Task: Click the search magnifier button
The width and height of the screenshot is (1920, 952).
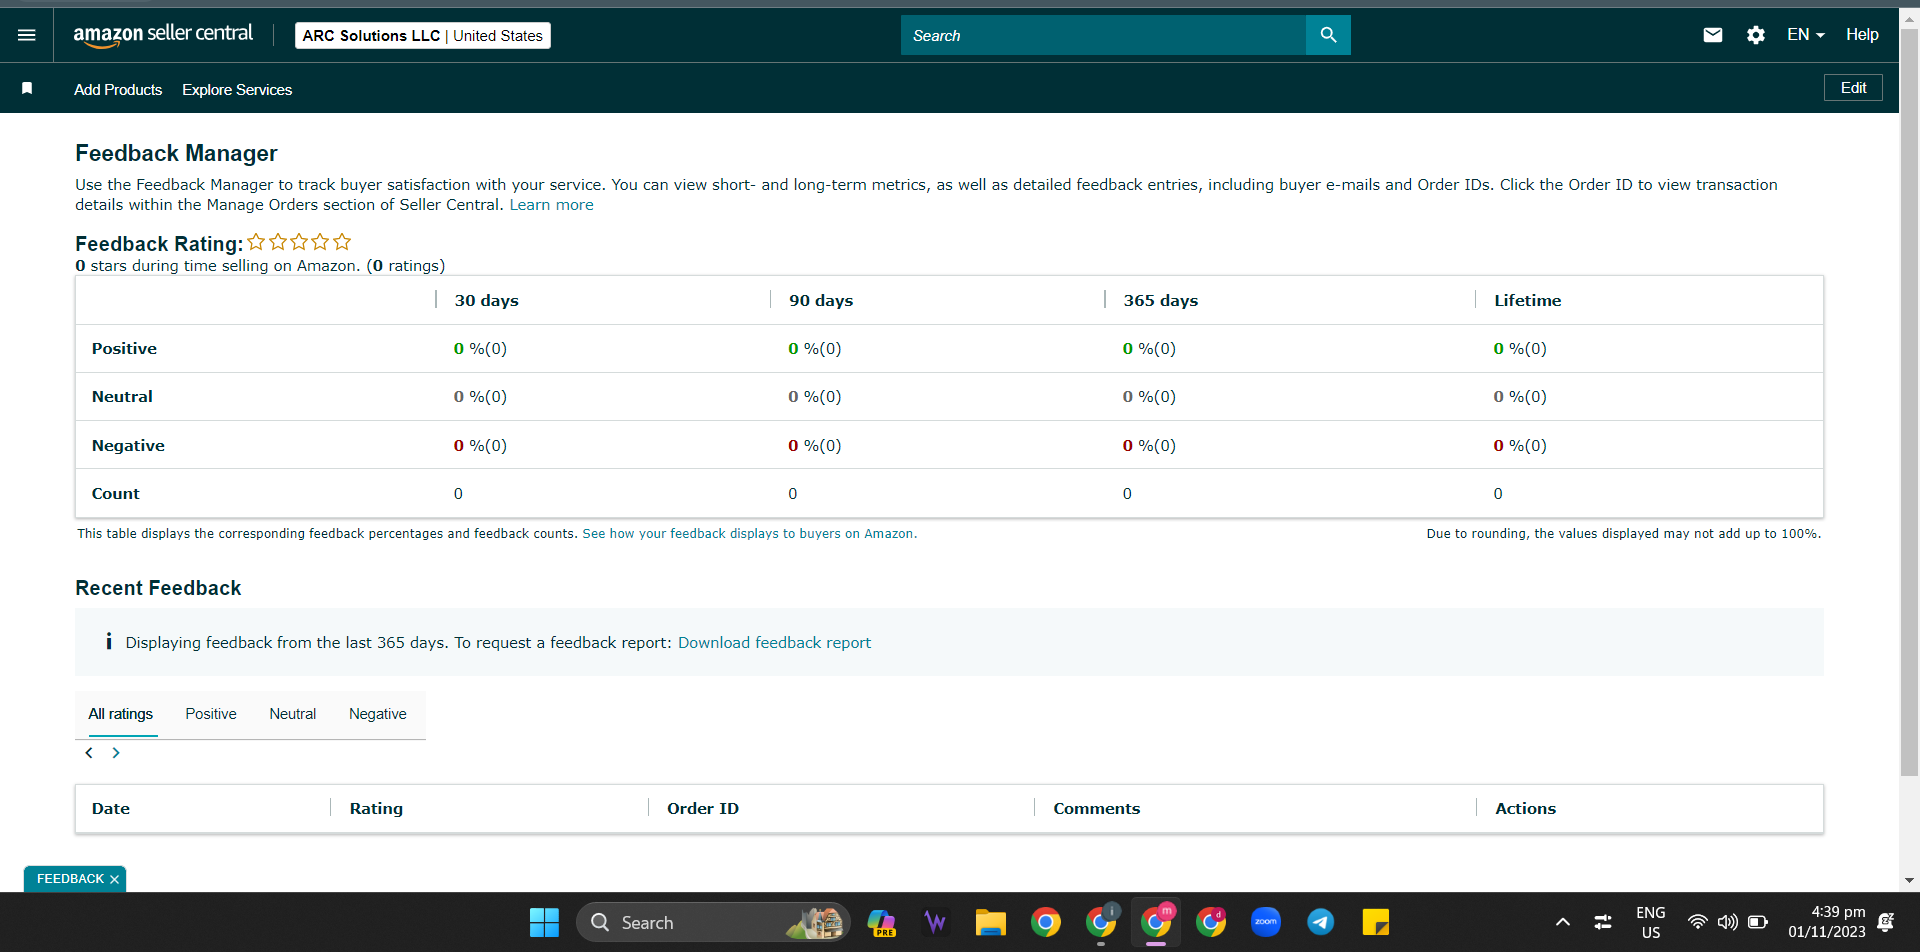Action: click(x=1328, y=35)
